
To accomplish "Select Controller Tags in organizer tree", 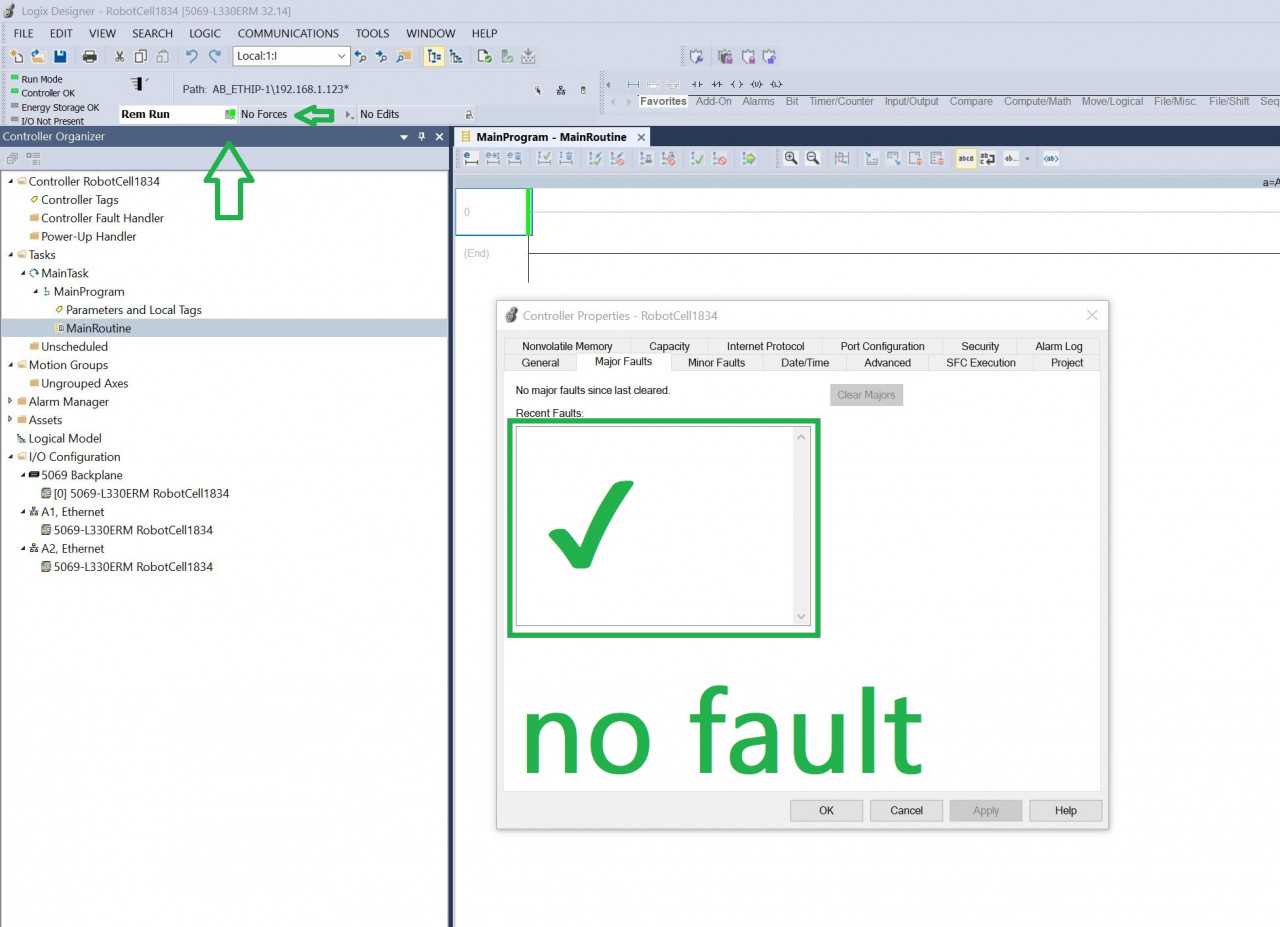I will (80, 200).
